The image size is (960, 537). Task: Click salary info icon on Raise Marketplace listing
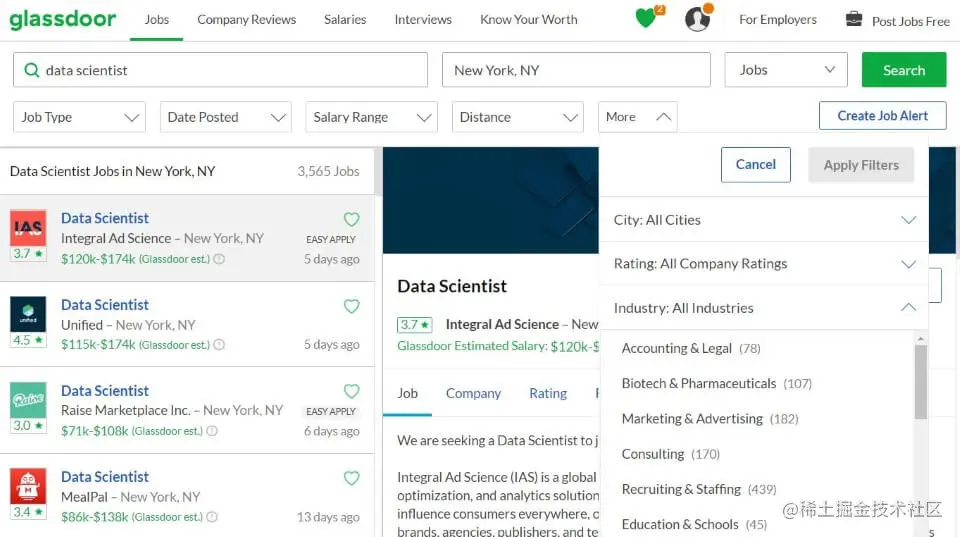tap(212, 431)
